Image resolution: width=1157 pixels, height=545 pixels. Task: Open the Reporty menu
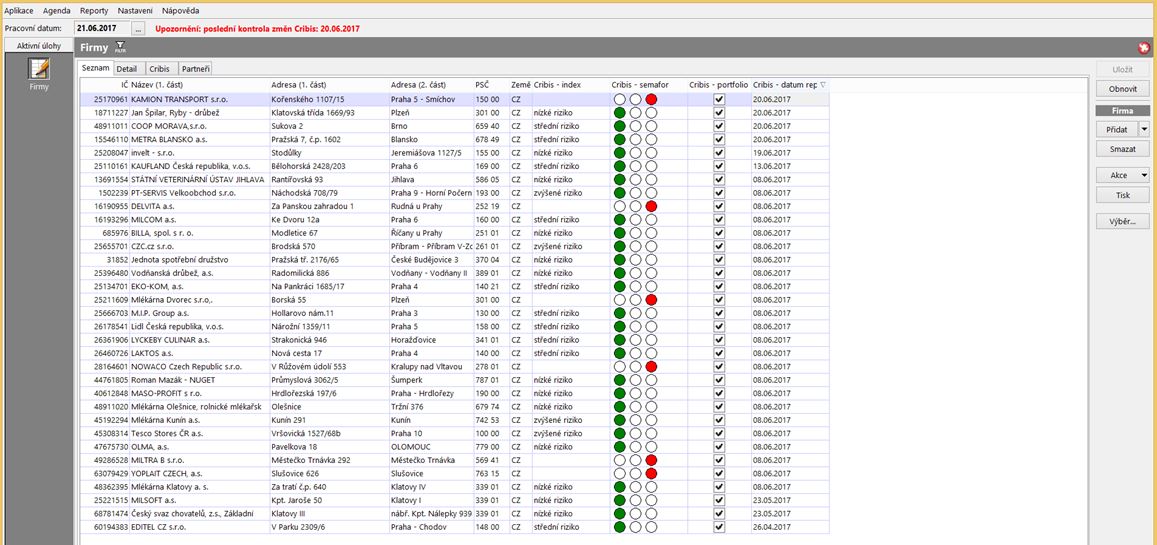[x=94, y=11]
